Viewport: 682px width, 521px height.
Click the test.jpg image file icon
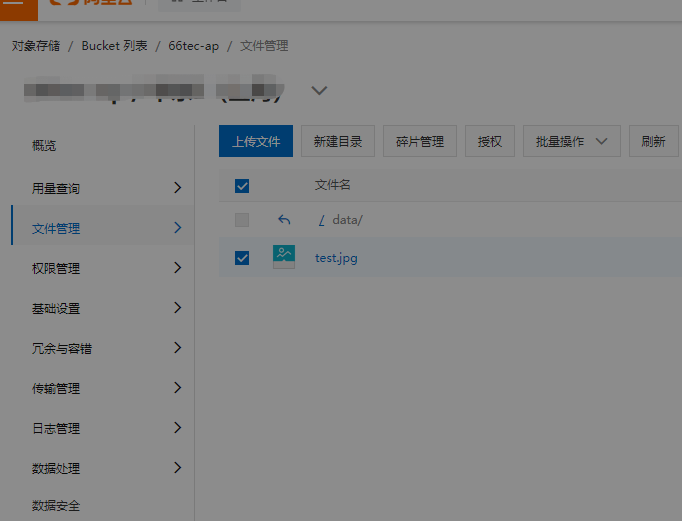tap(284, 257)
